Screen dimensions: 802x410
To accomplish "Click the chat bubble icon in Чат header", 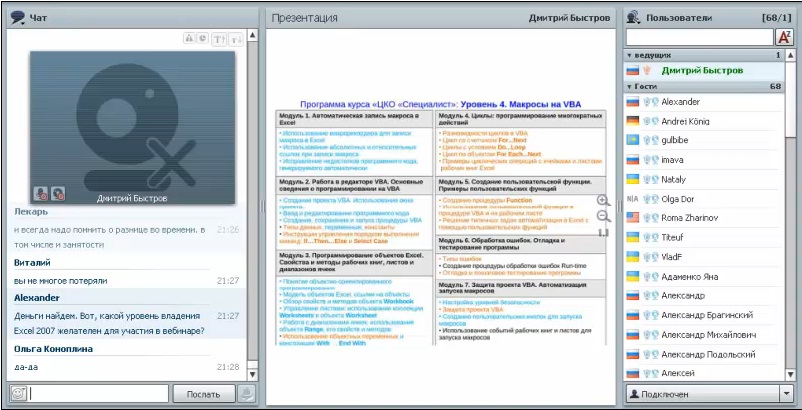I will tap(18, 18).
